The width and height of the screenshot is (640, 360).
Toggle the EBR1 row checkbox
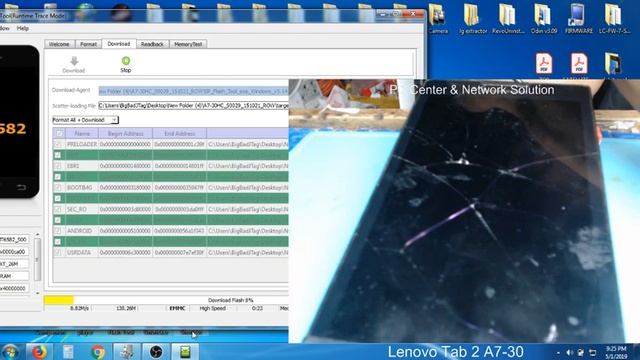(58, 166)
